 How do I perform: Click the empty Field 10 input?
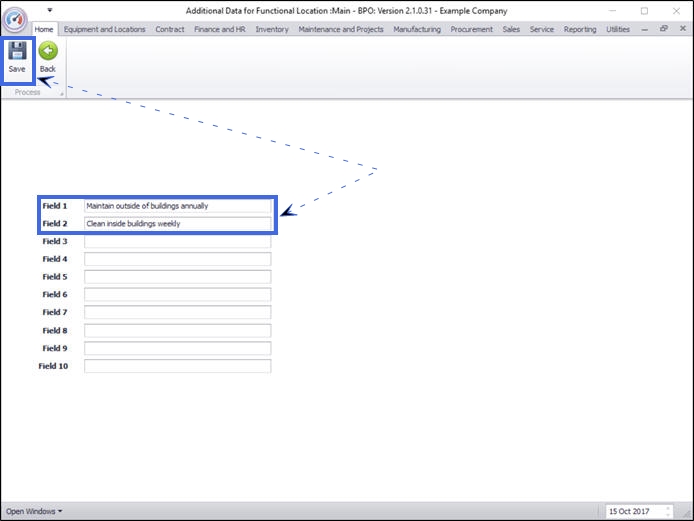[x=177, y=366]
